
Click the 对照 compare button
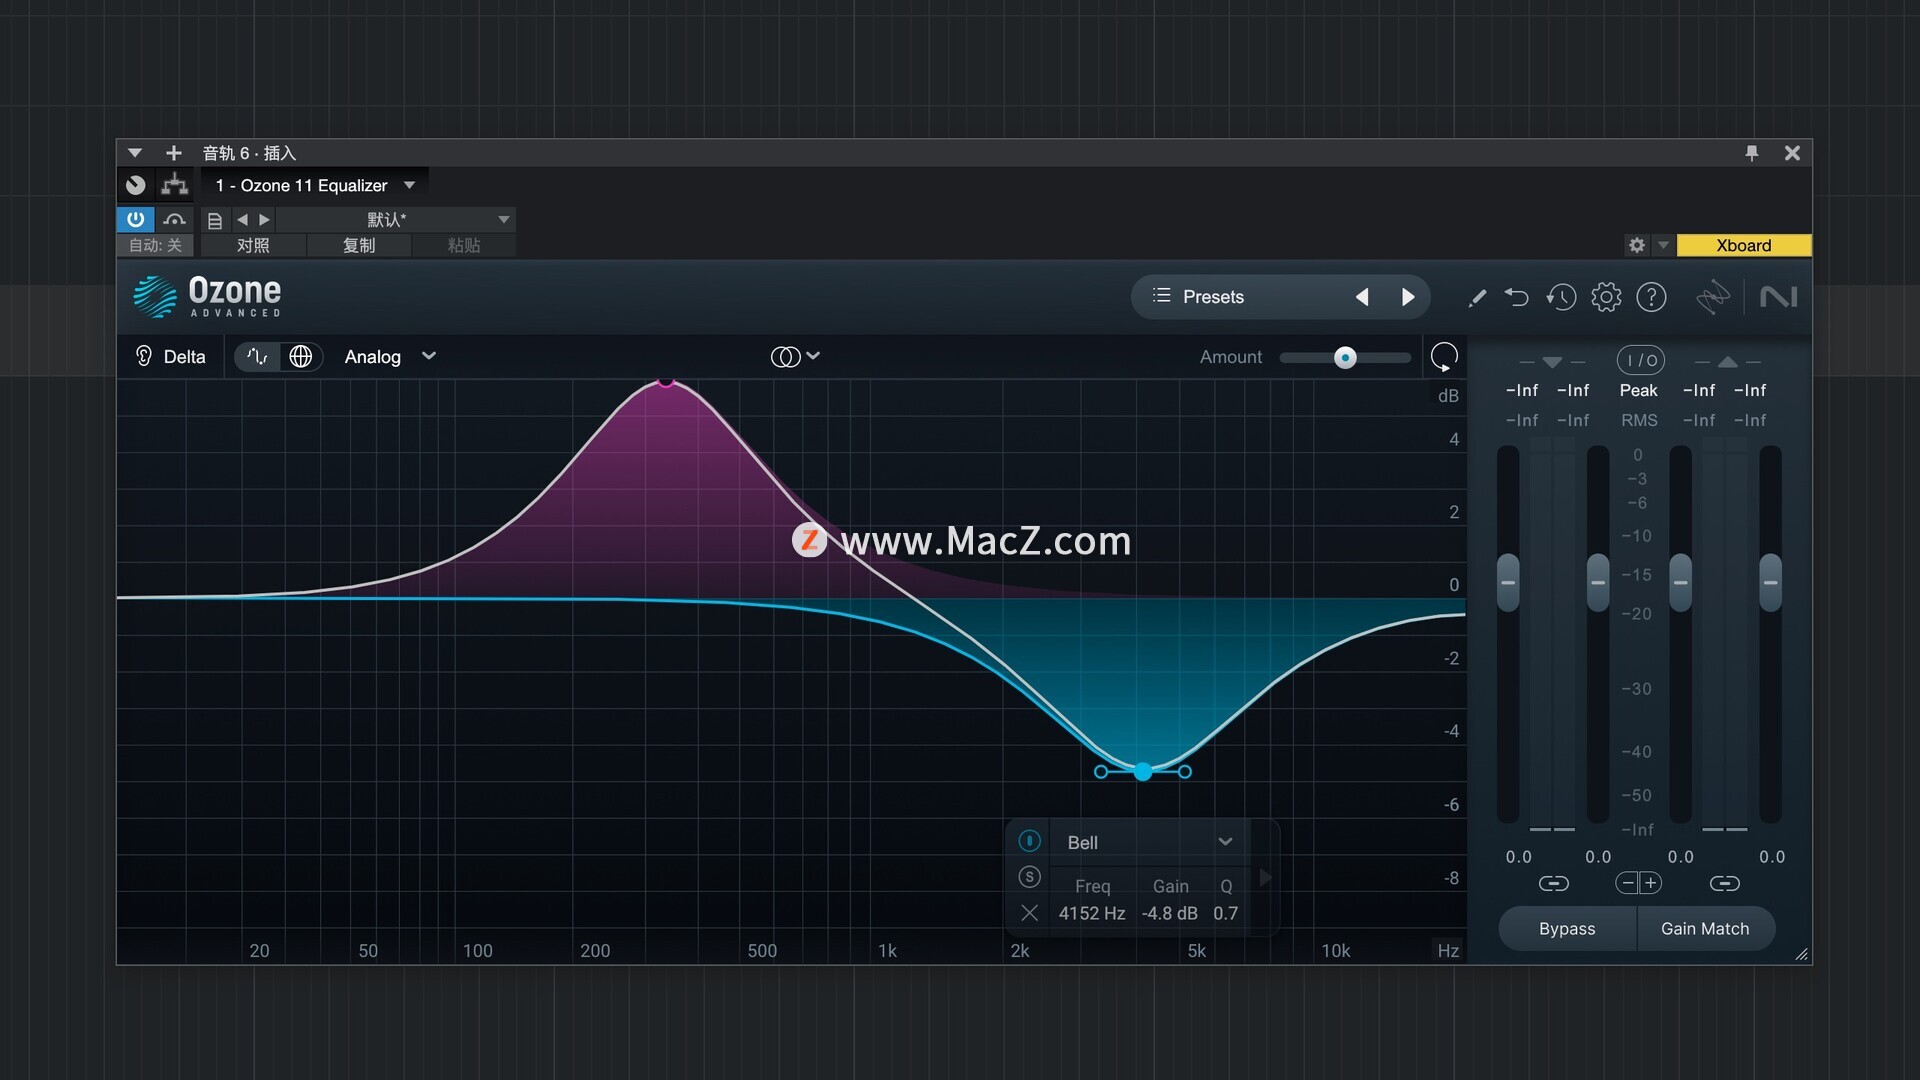click(x=253, y=245)
